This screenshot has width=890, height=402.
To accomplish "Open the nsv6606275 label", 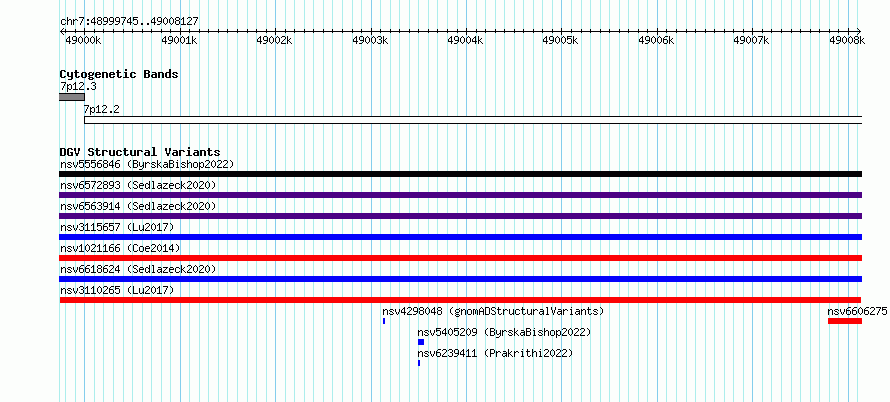I will coord(857,311).
